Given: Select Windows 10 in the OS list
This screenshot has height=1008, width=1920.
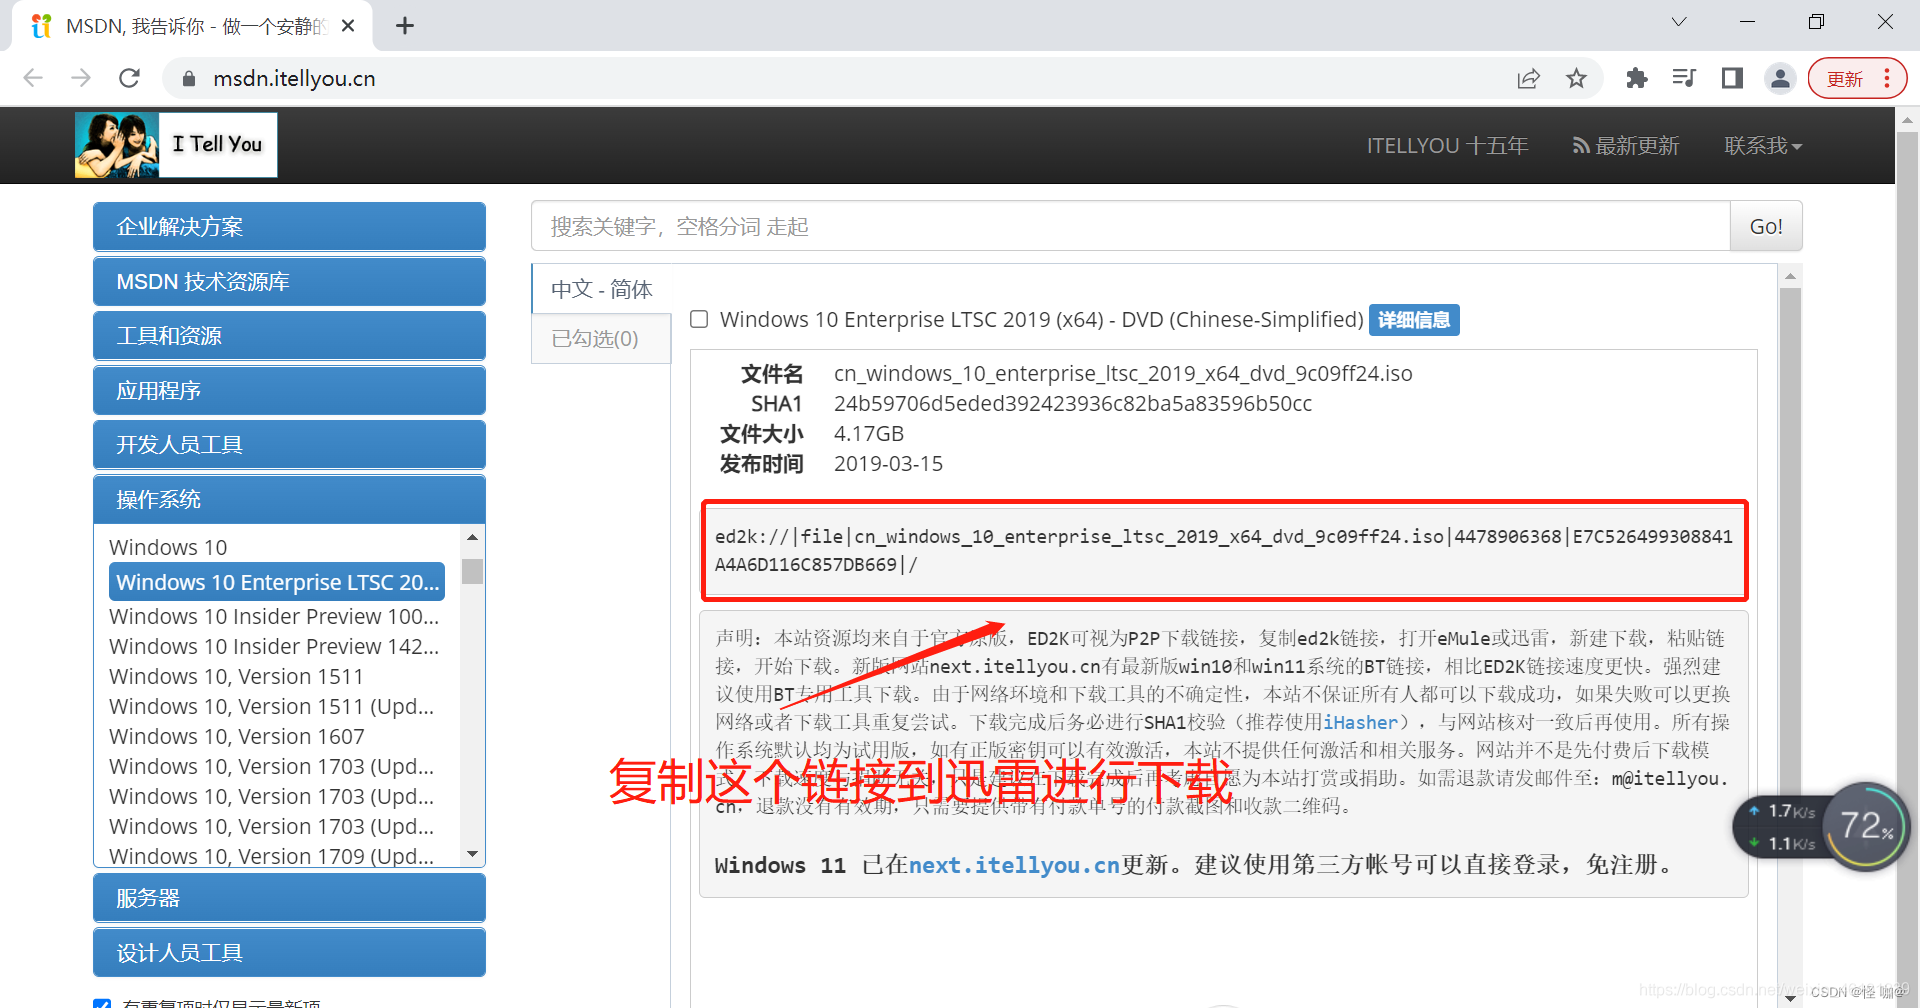Looking at the screenshot, I should coord(168,548).
